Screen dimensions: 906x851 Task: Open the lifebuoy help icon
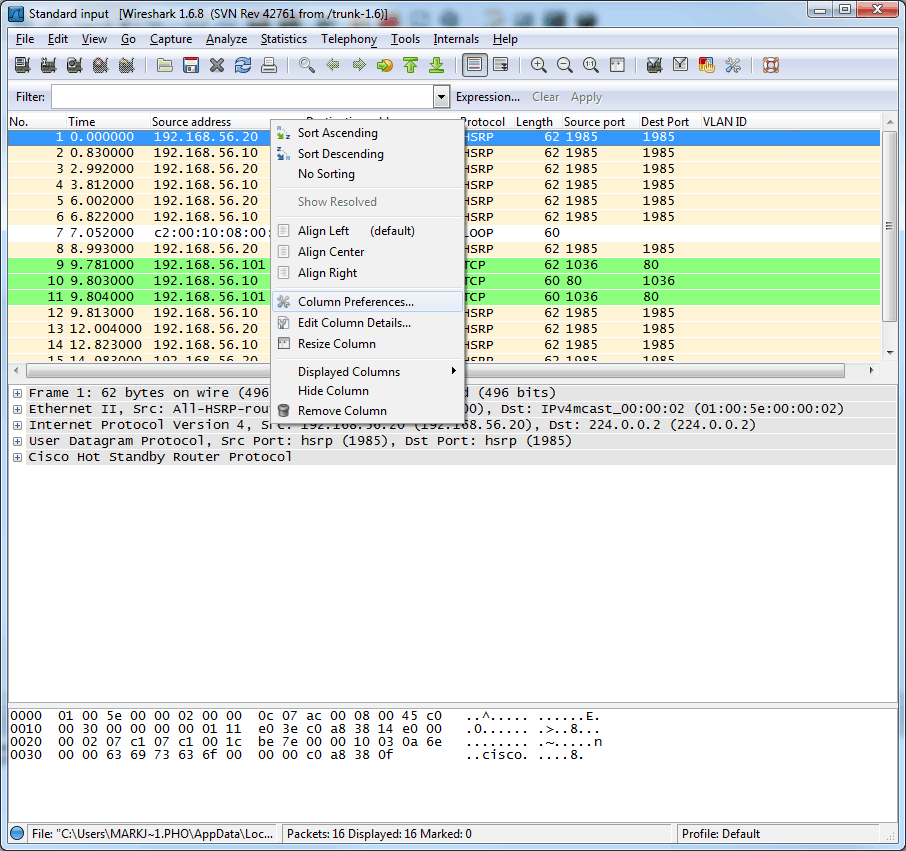(771, 65)
